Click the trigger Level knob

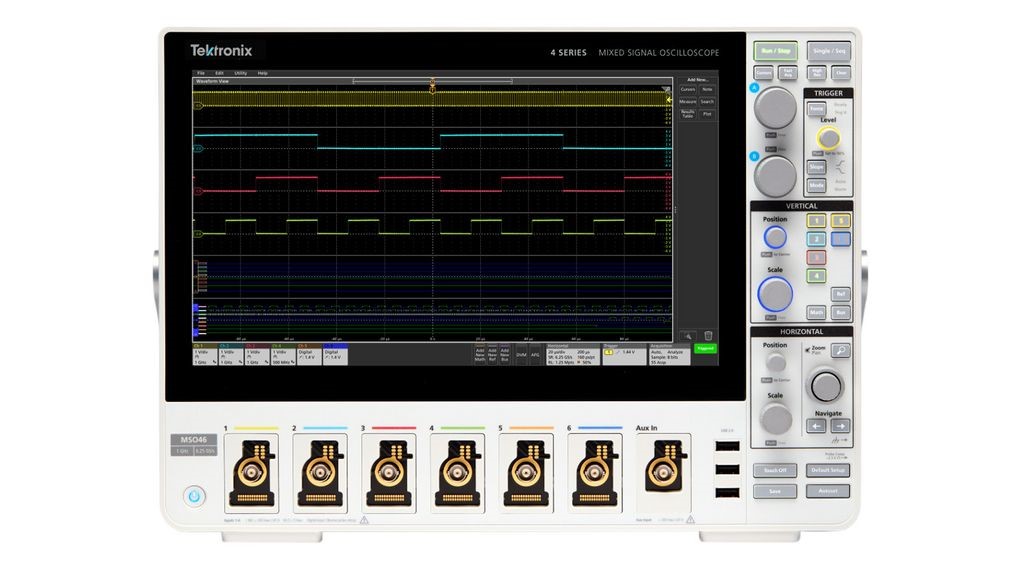pos(828,138)
